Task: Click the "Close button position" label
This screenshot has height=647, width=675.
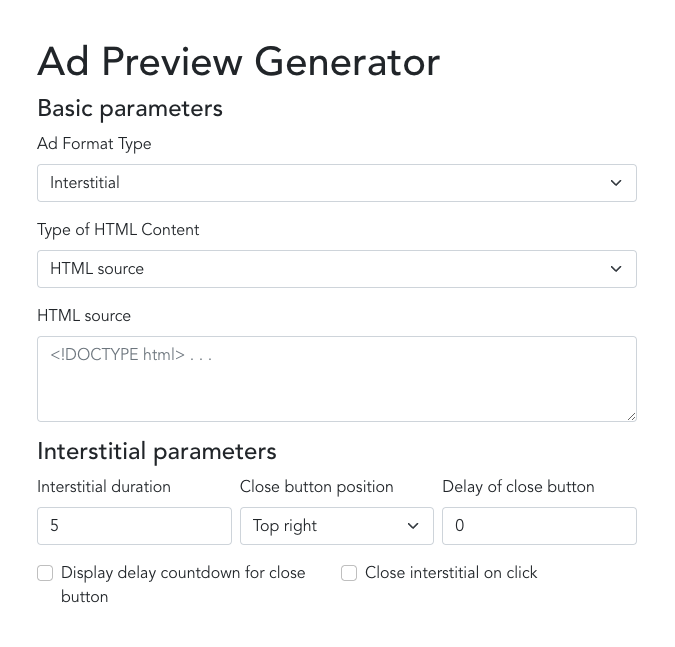Action: coord(316,487)
